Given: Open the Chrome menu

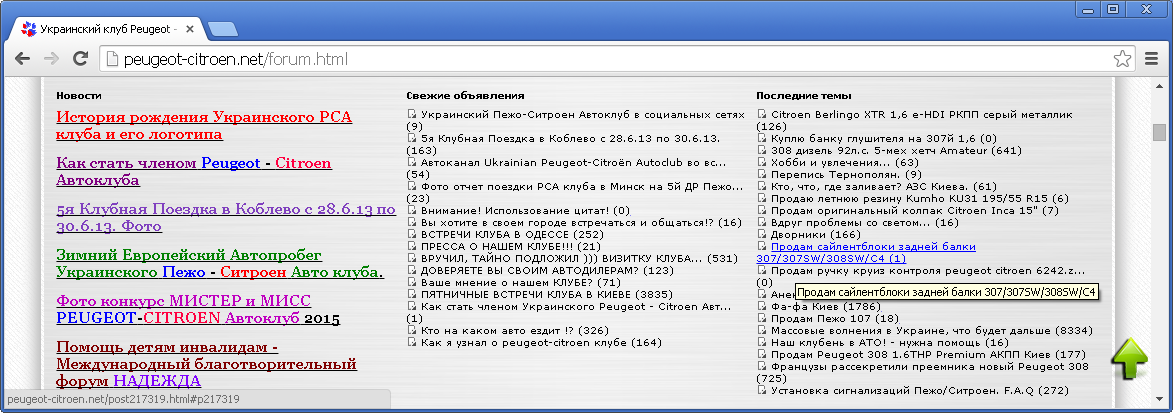Looking at the screenshot, I should [x=1152, y=58].
